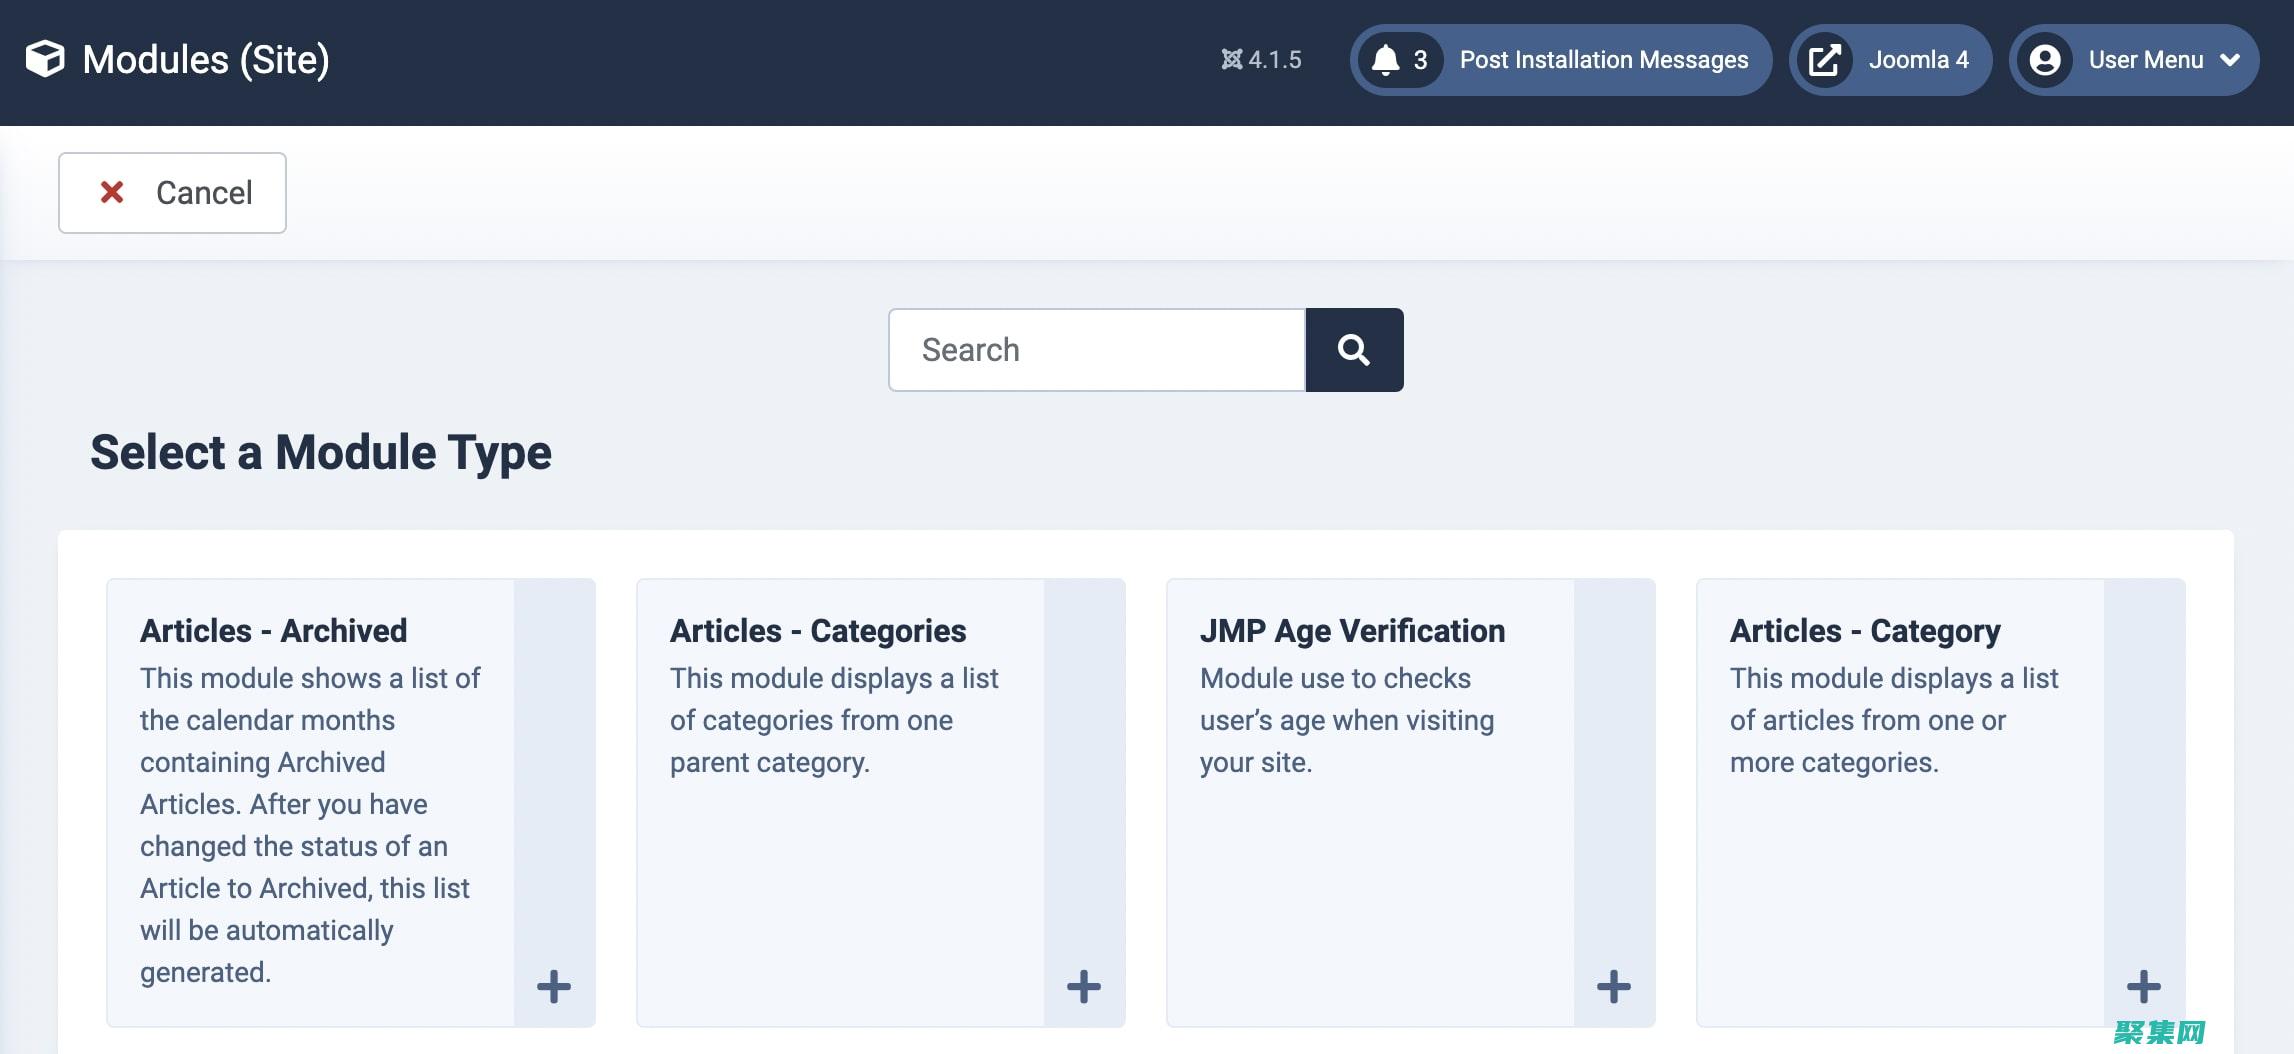Select the Articles - Archived module title
Image resolution: width=2294 pixels, height=1054 pixels.
273,630
